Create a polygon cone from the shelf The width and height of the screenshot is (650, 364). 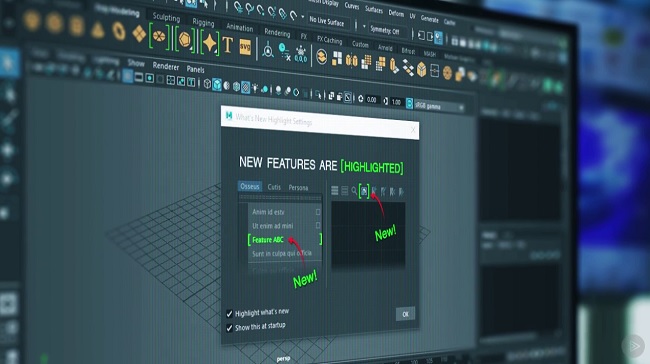(x=97, y=30)
